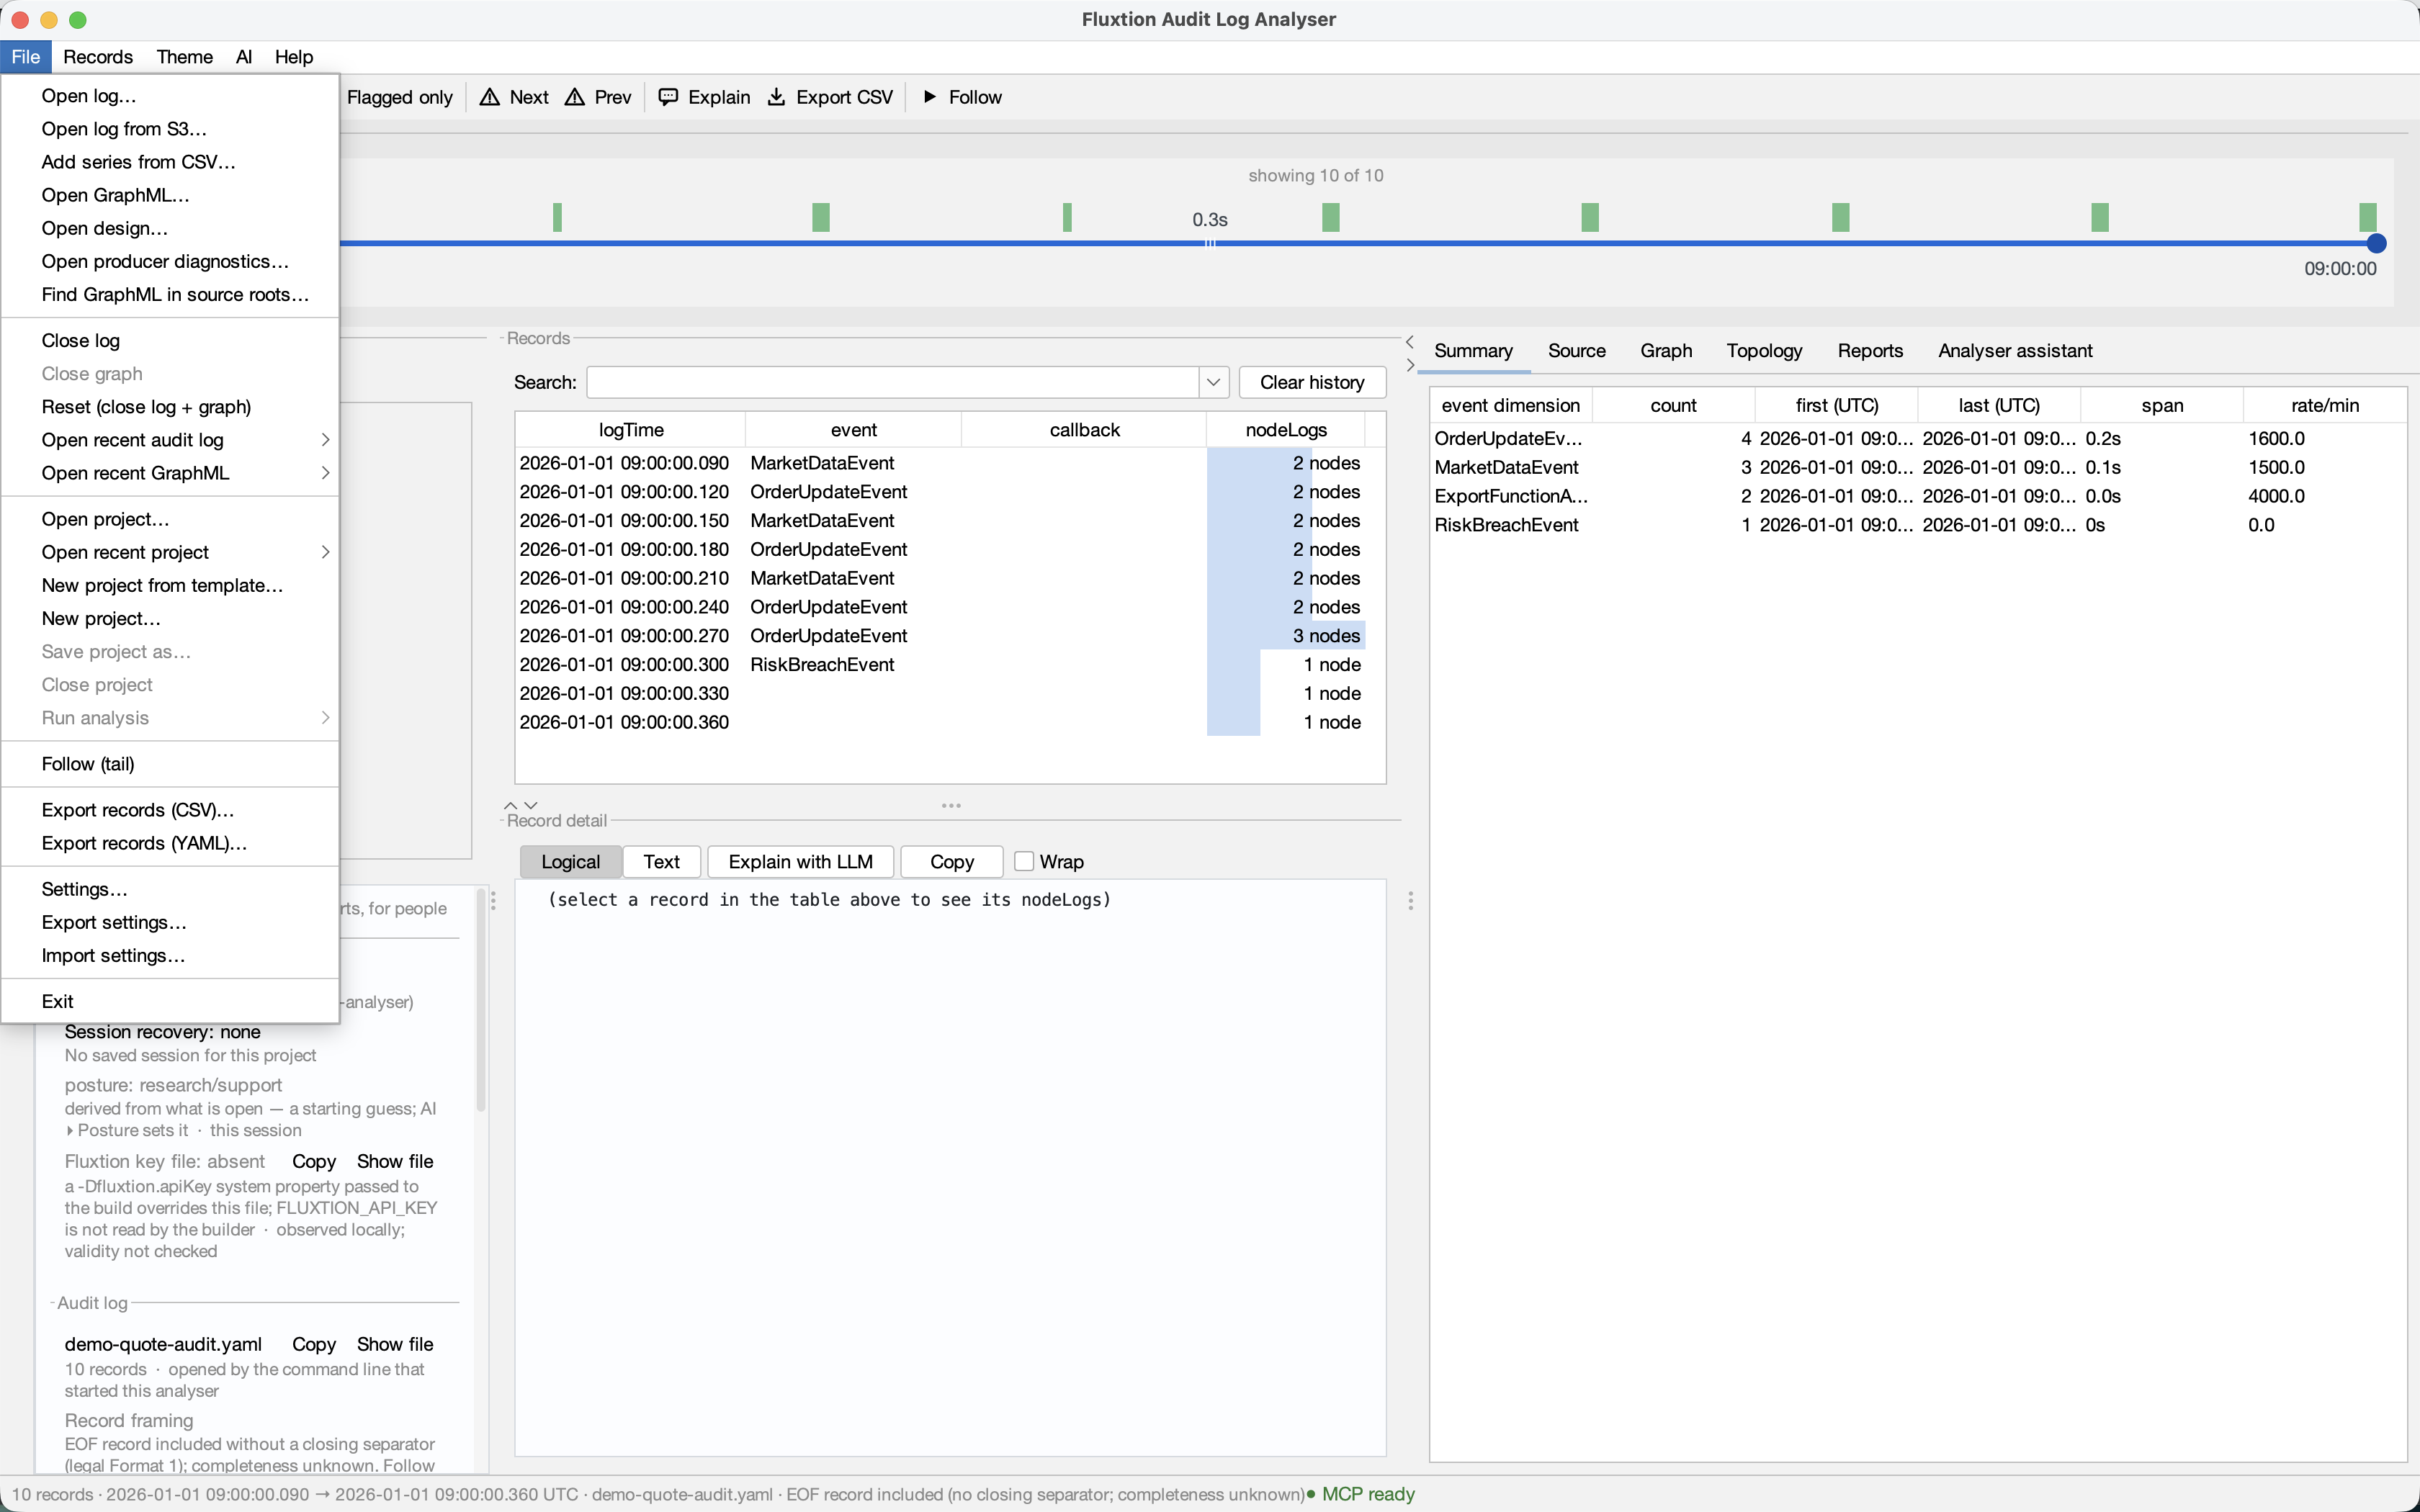Viewport: 2420px width, 1512px height.
Task: Click in the Search input field
Action: (x=892, y=382)
